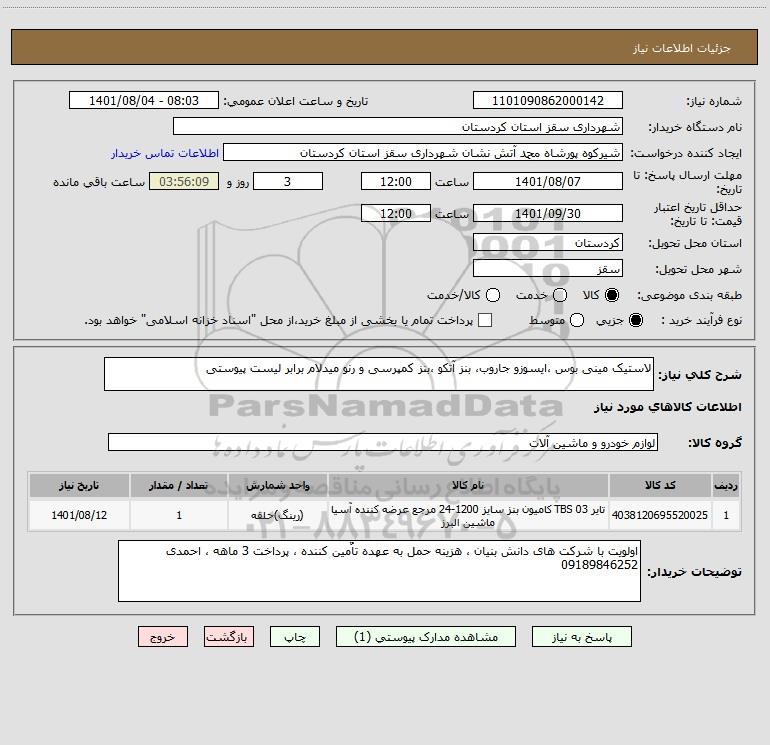Click the need date cell 1401/08/12
The height and width of the screenshot is (745, 770).
coord(79,515)
